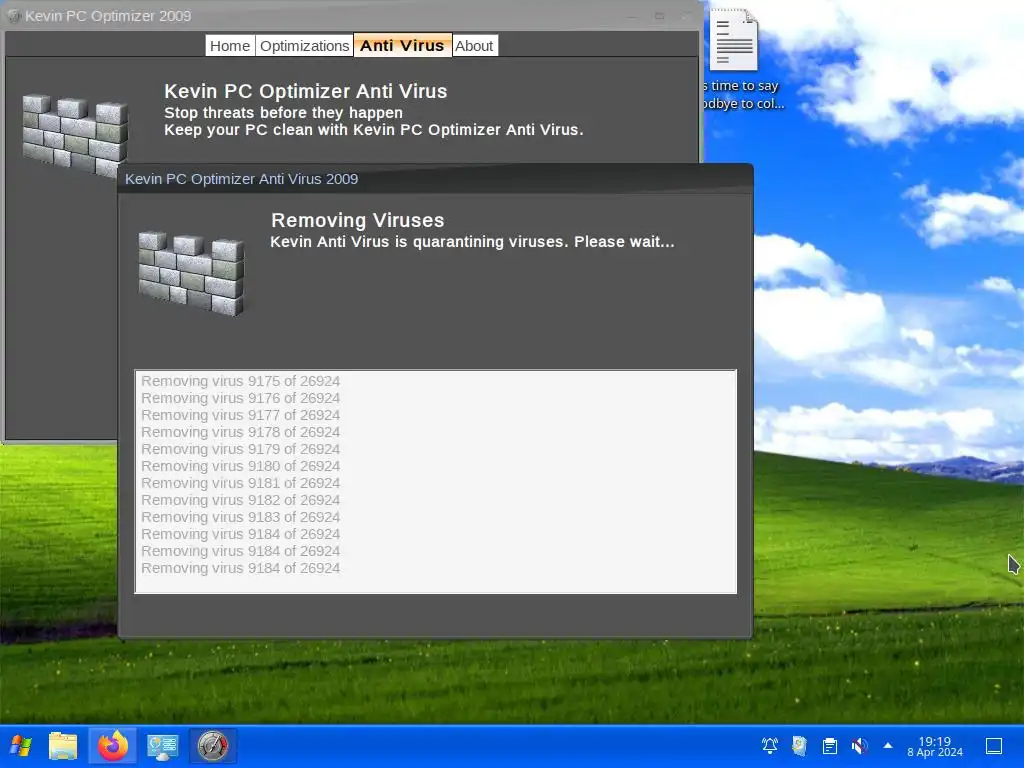The image size is (1024, 768).
Task: Select log line 'Removing virus 9182 of 26924'
Action: 240,500
